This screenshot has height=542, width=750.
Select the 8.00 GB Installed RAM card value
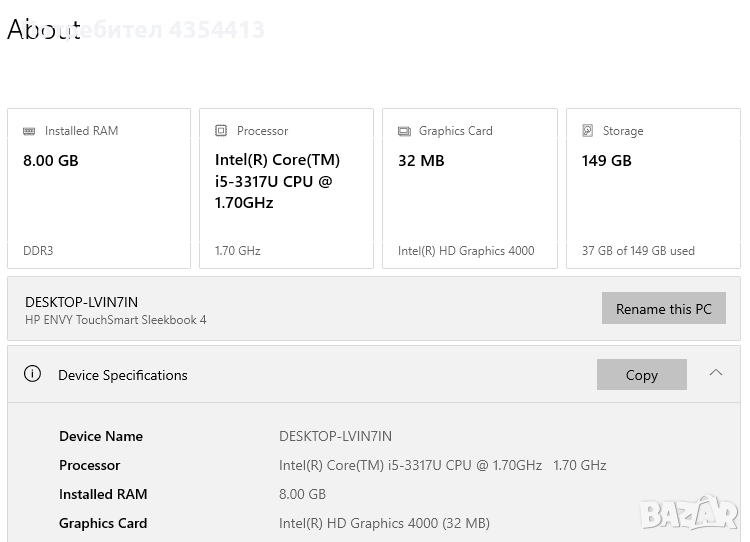coord(51,160)
